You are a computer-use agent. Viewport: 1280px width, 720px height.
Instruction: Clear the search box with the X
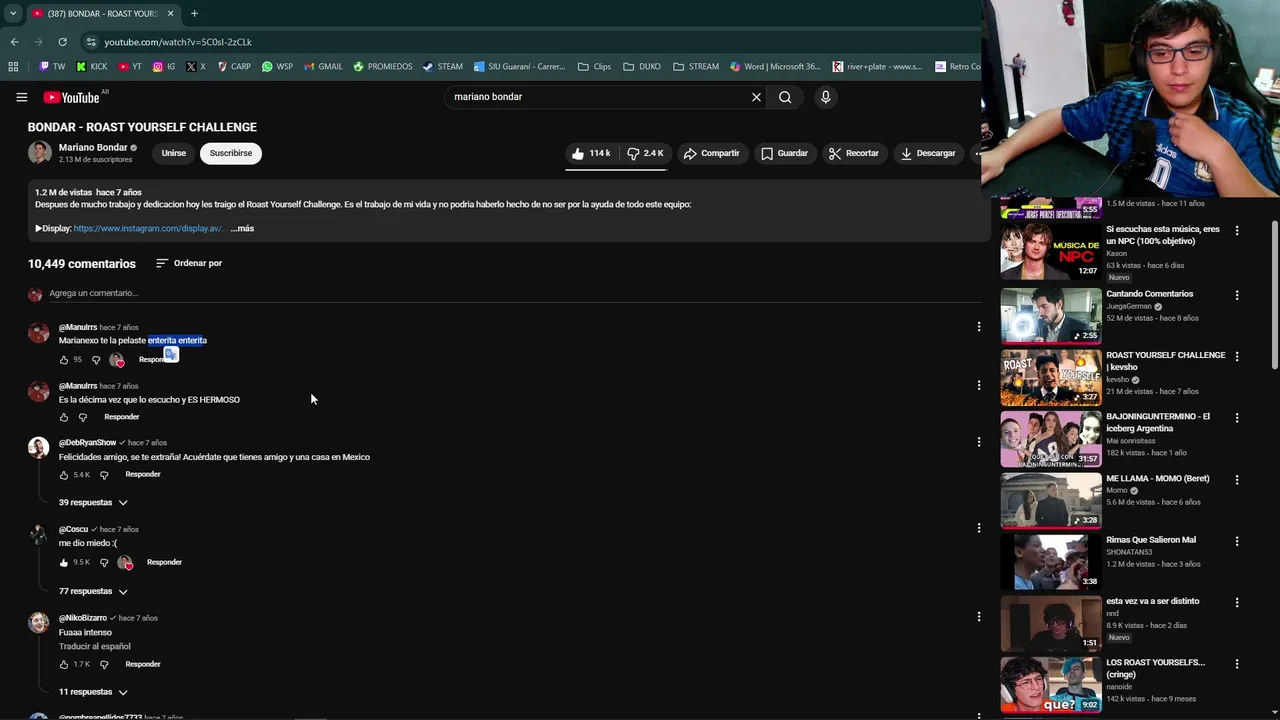(756, 97)
